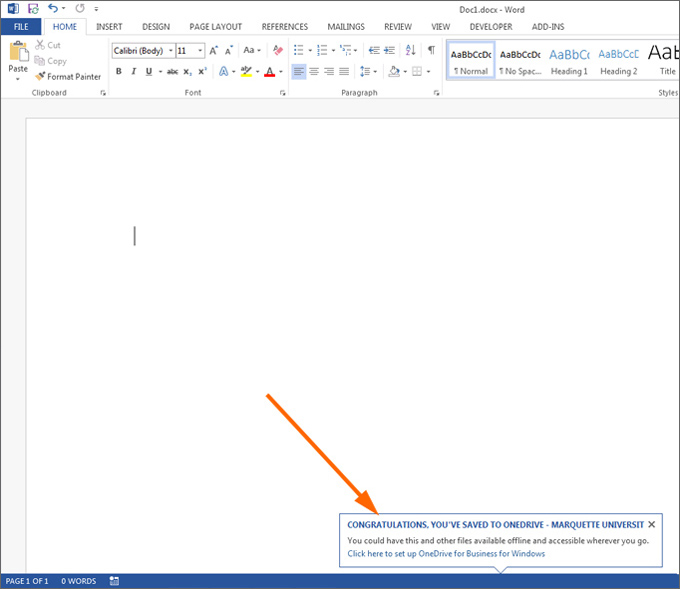
Task: Click the Clear Formatting eraser icon
Action: point(278,50)
